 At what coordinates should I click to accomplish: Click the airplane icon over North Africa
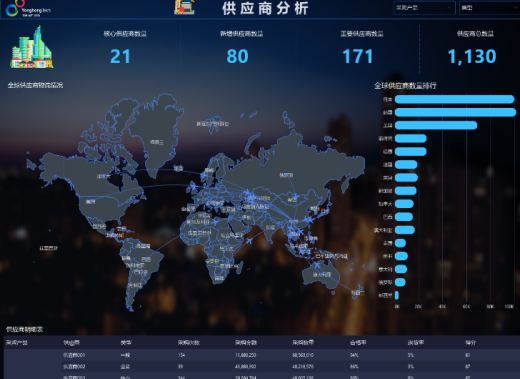216,221
